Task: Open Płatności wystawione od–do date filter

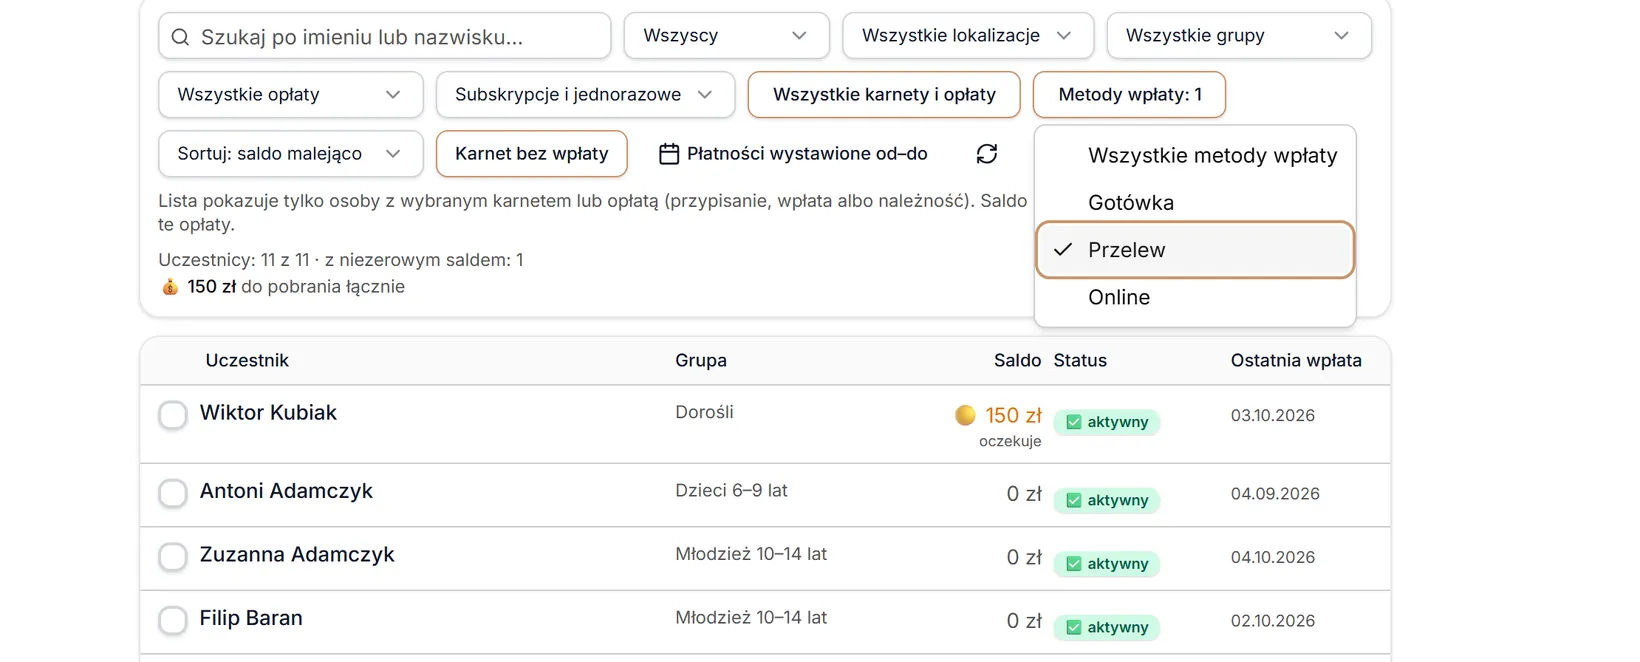Action: tap(793, 154)
